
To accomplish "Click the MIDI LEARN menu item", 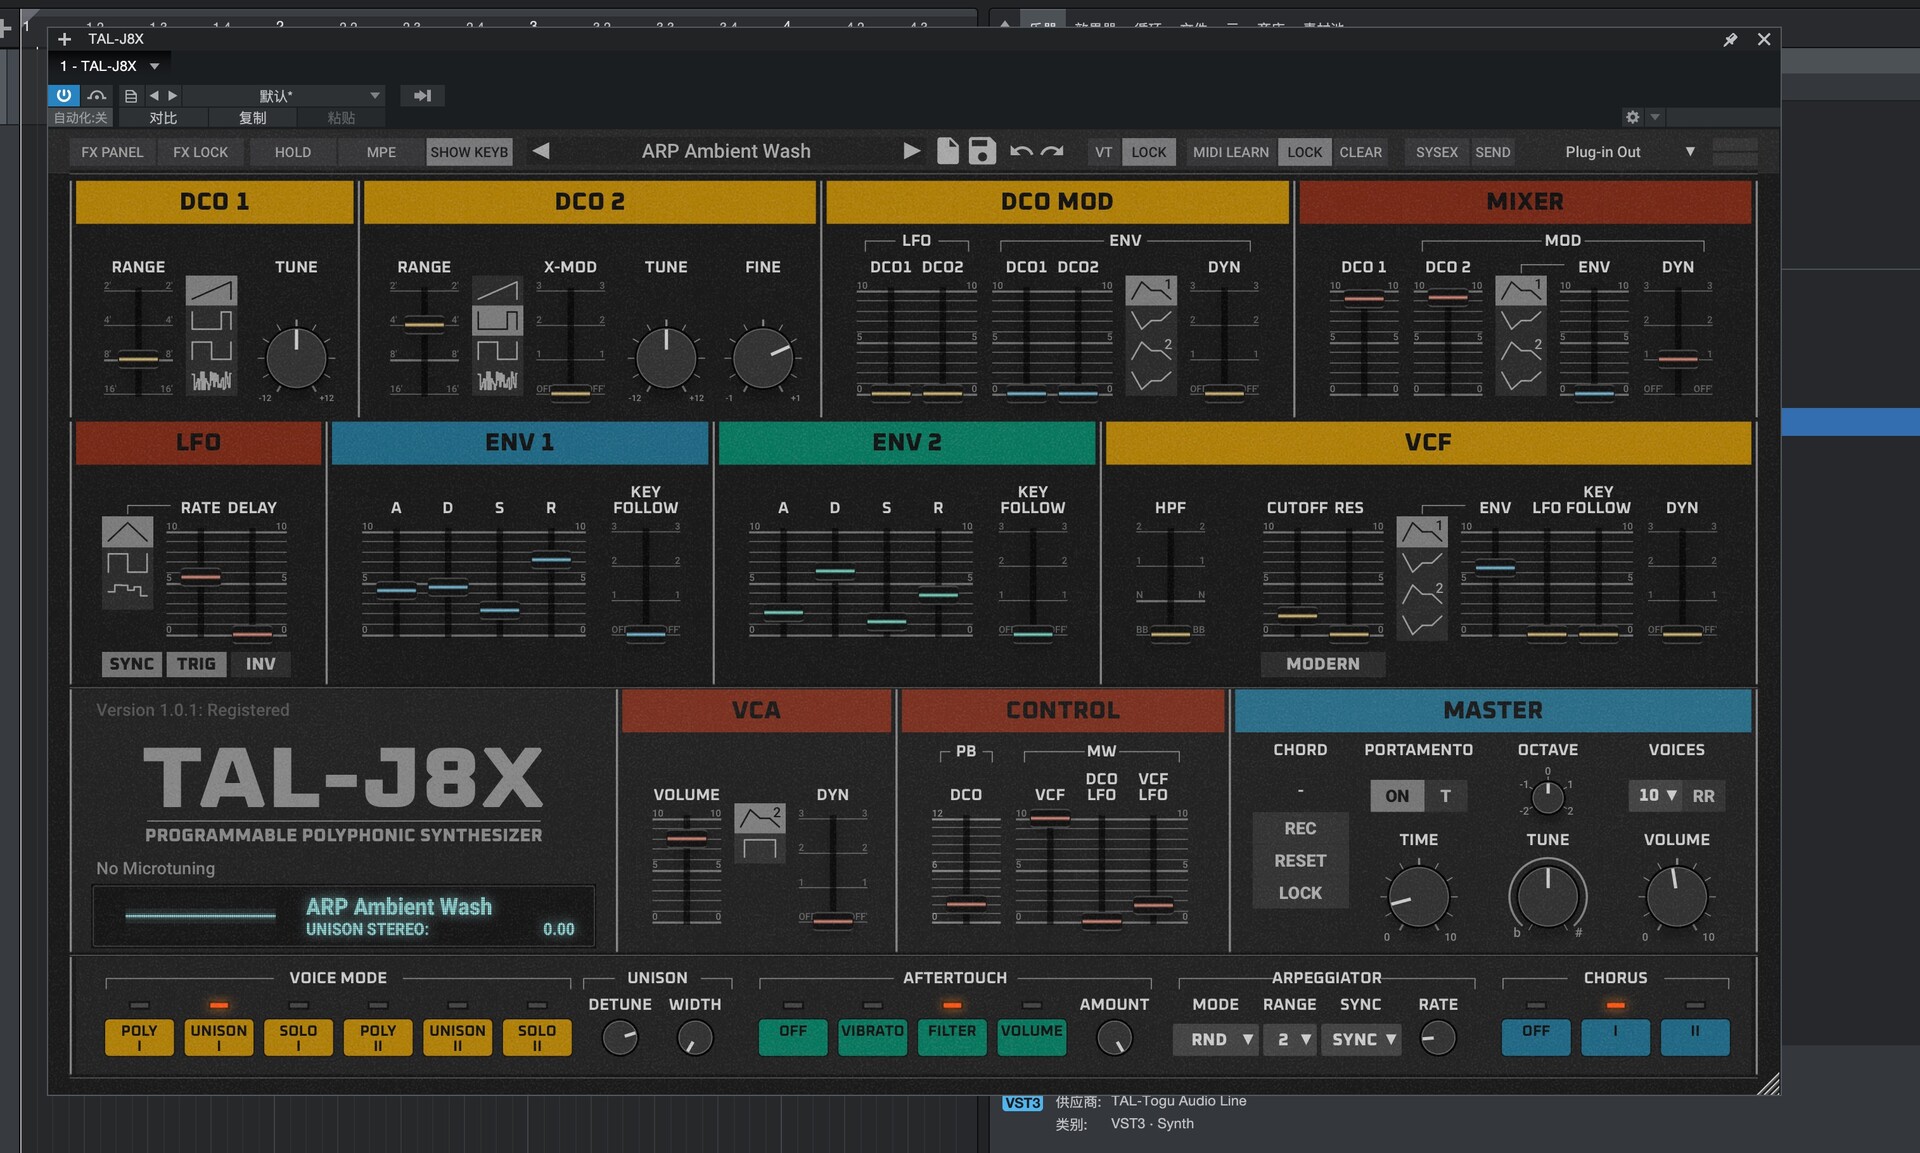I will point(1230,152).
